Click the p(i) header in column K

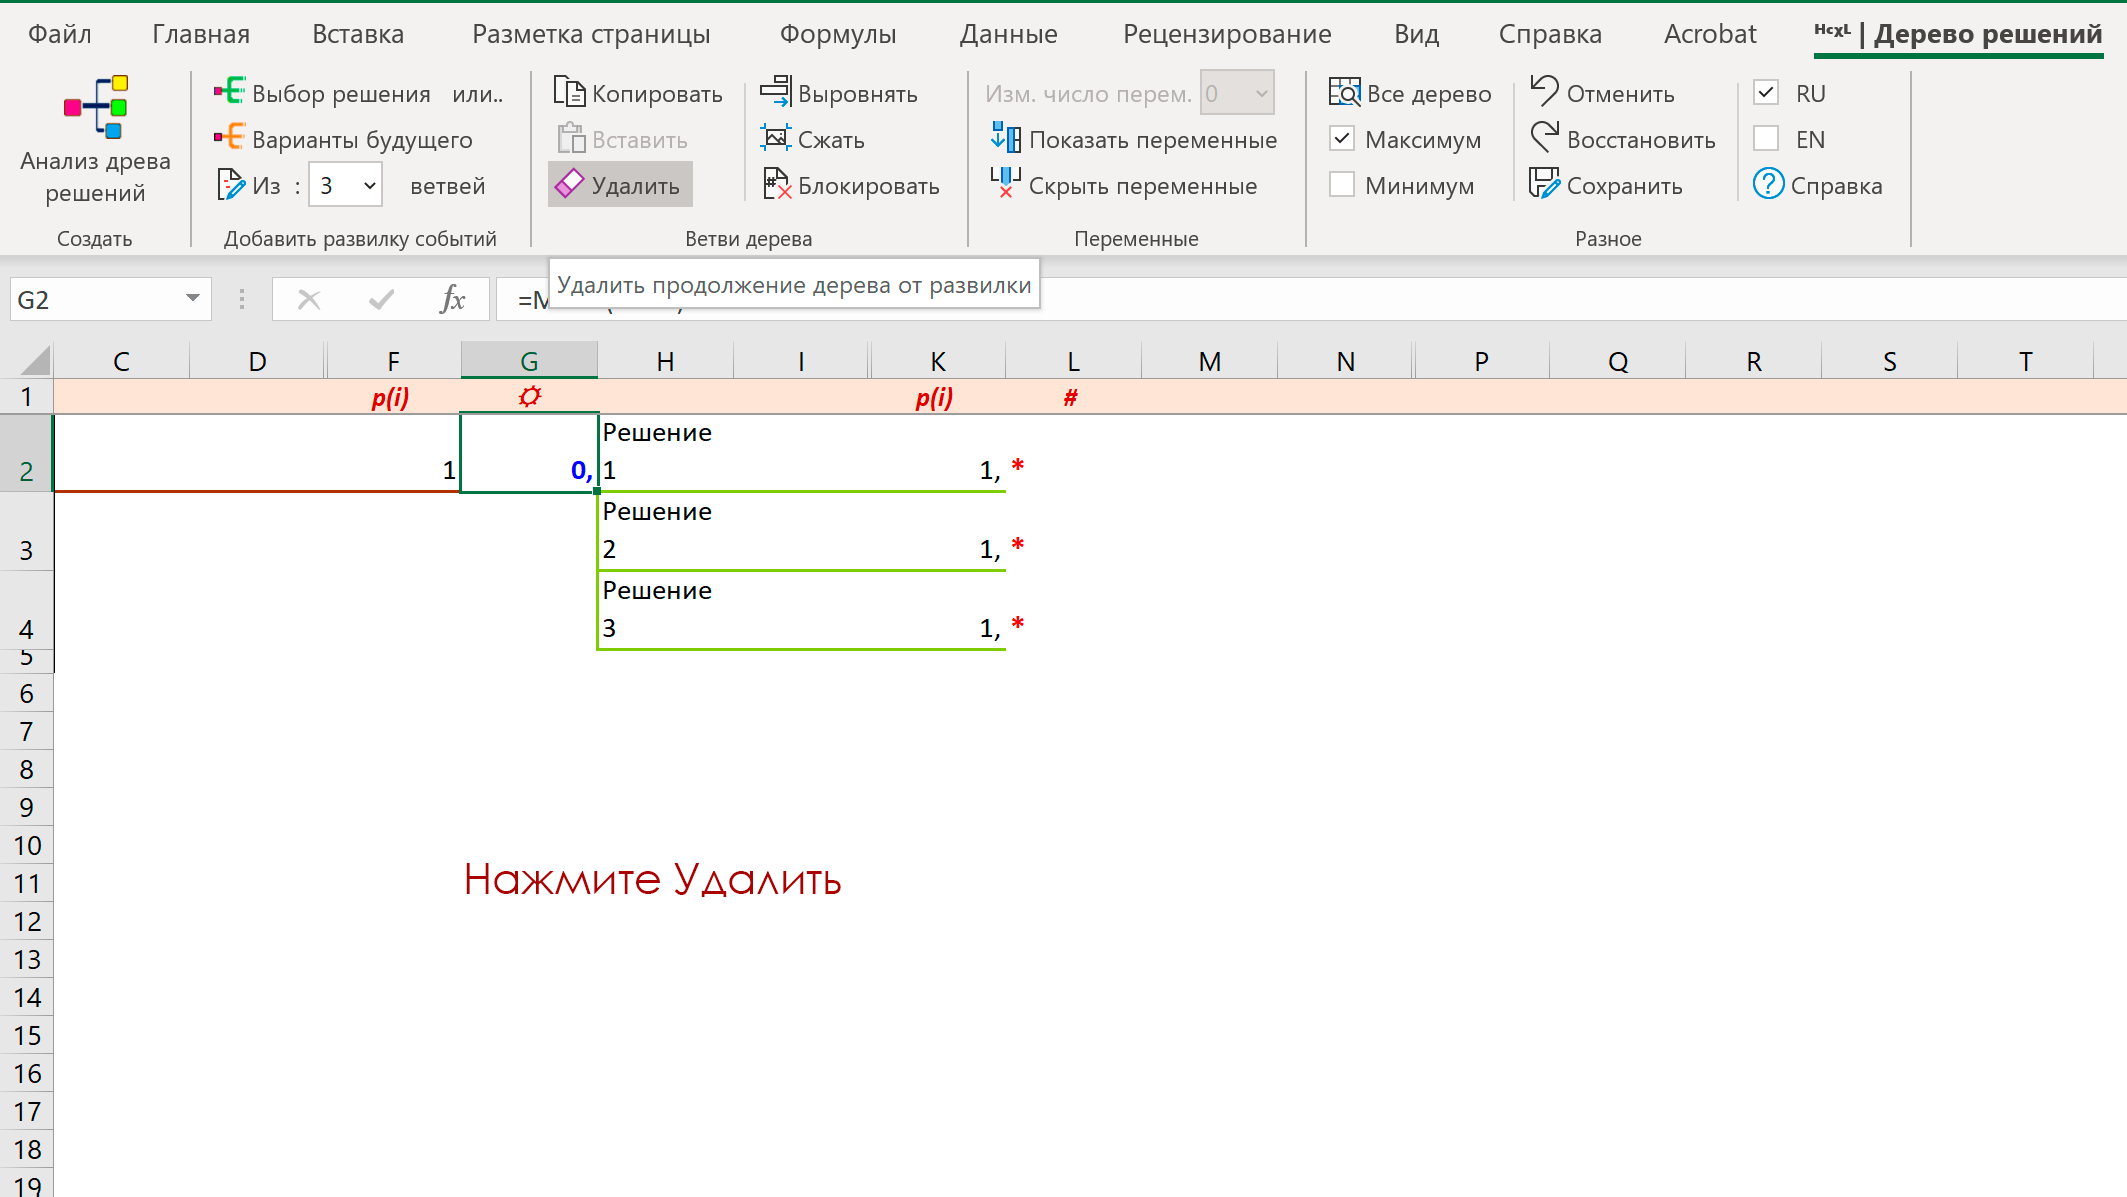tap(934, 397)
